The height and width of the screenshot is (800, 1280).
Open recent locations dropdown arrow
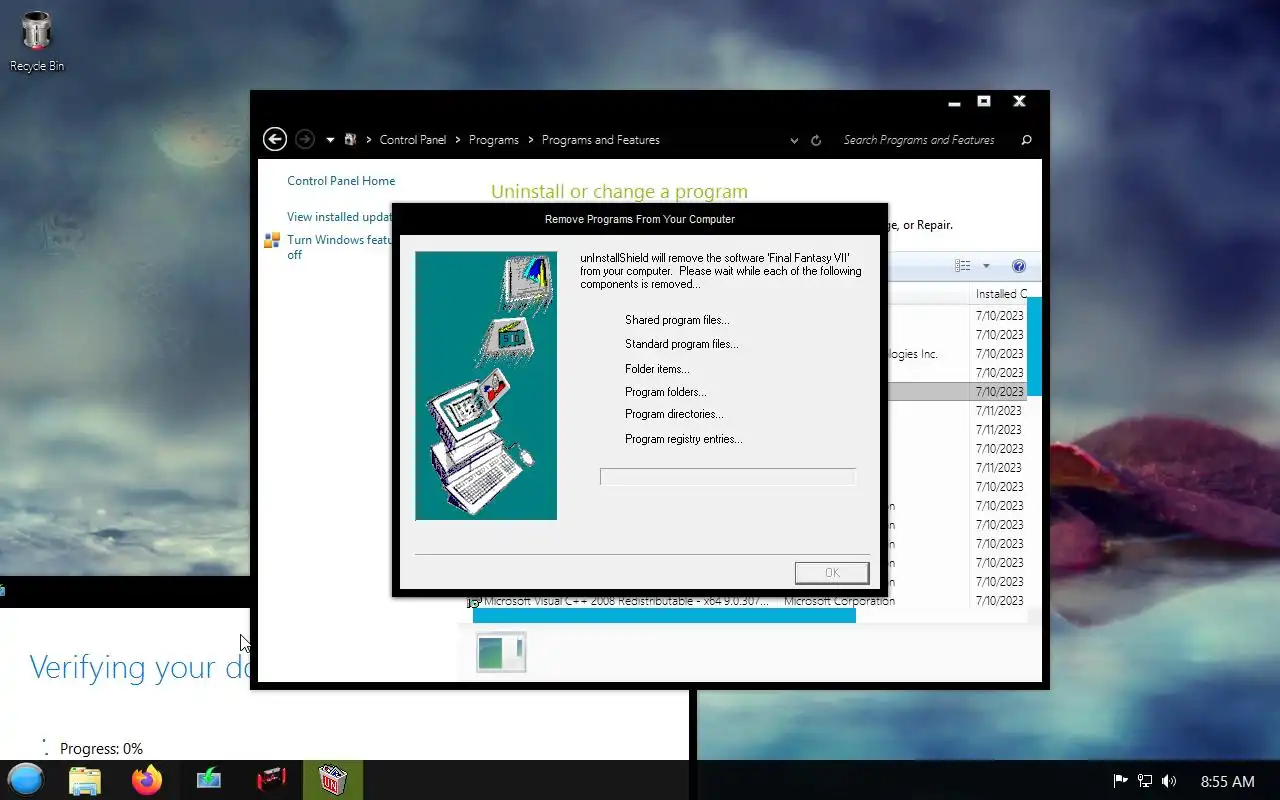(x=330, y=140)
